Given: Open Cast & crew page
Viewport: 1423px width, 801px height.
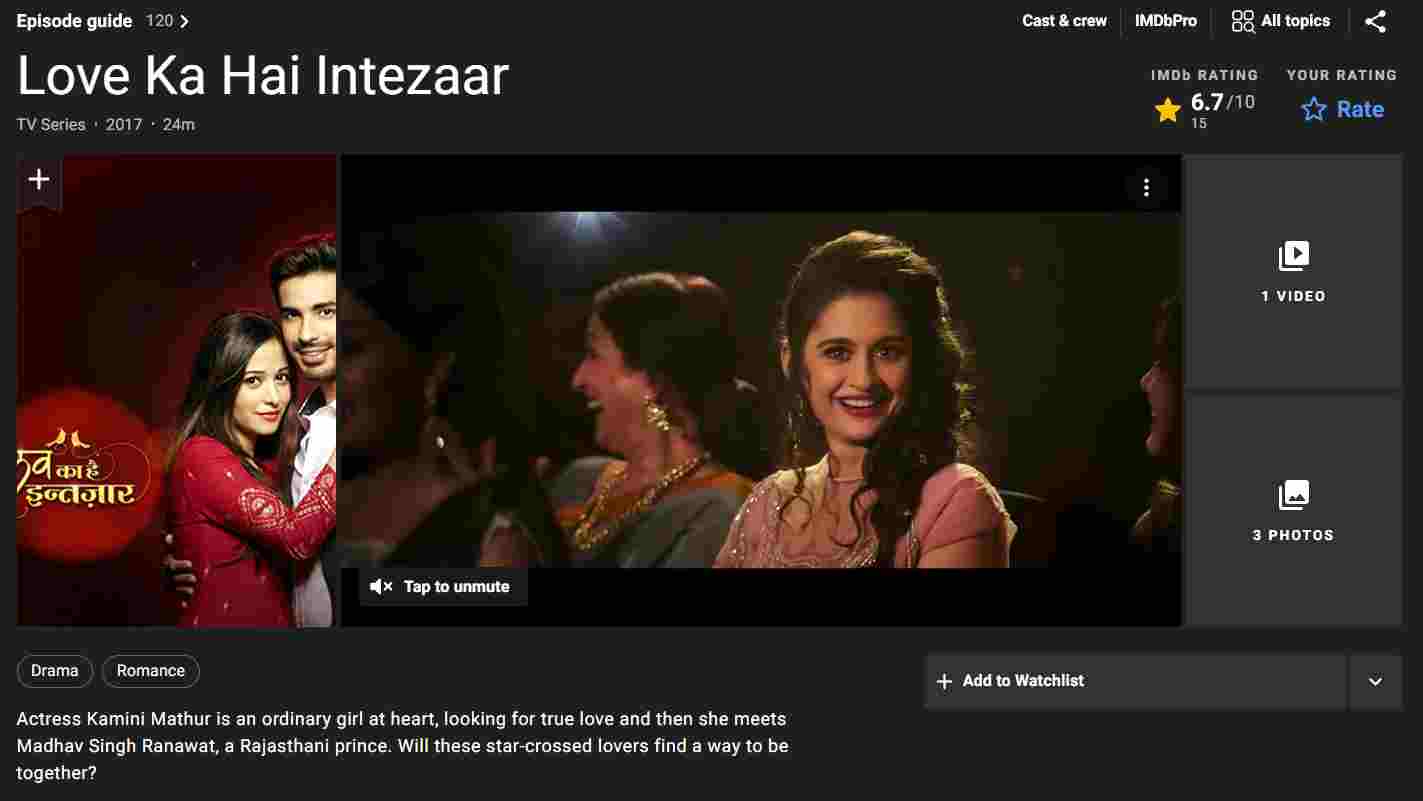Looking at the screenshot, I should (x=1064, y=21).
